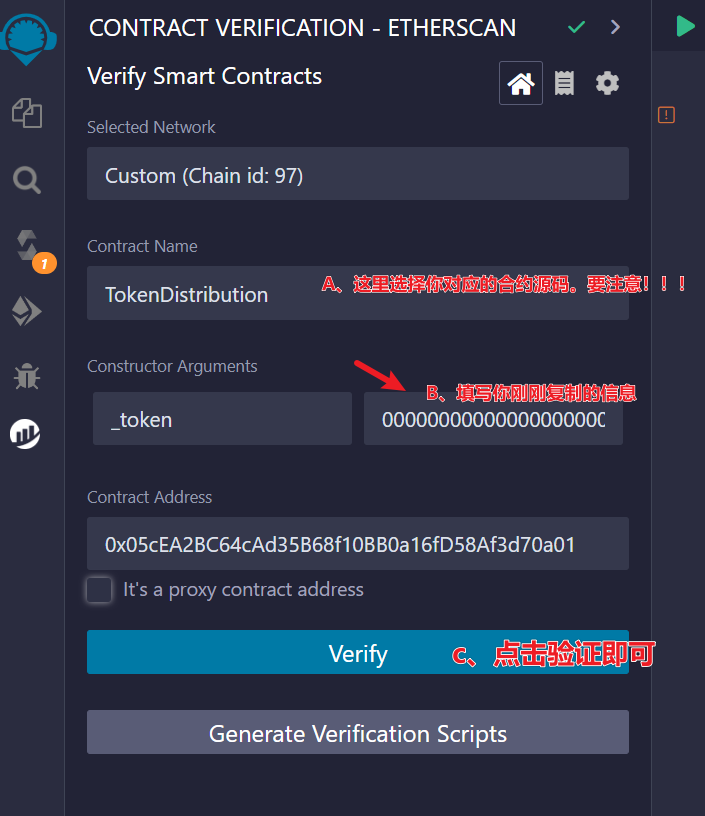The height and width of the screenshot is (816, 705).
Task: Go to plugin home tab
Action: pos(521,83)
